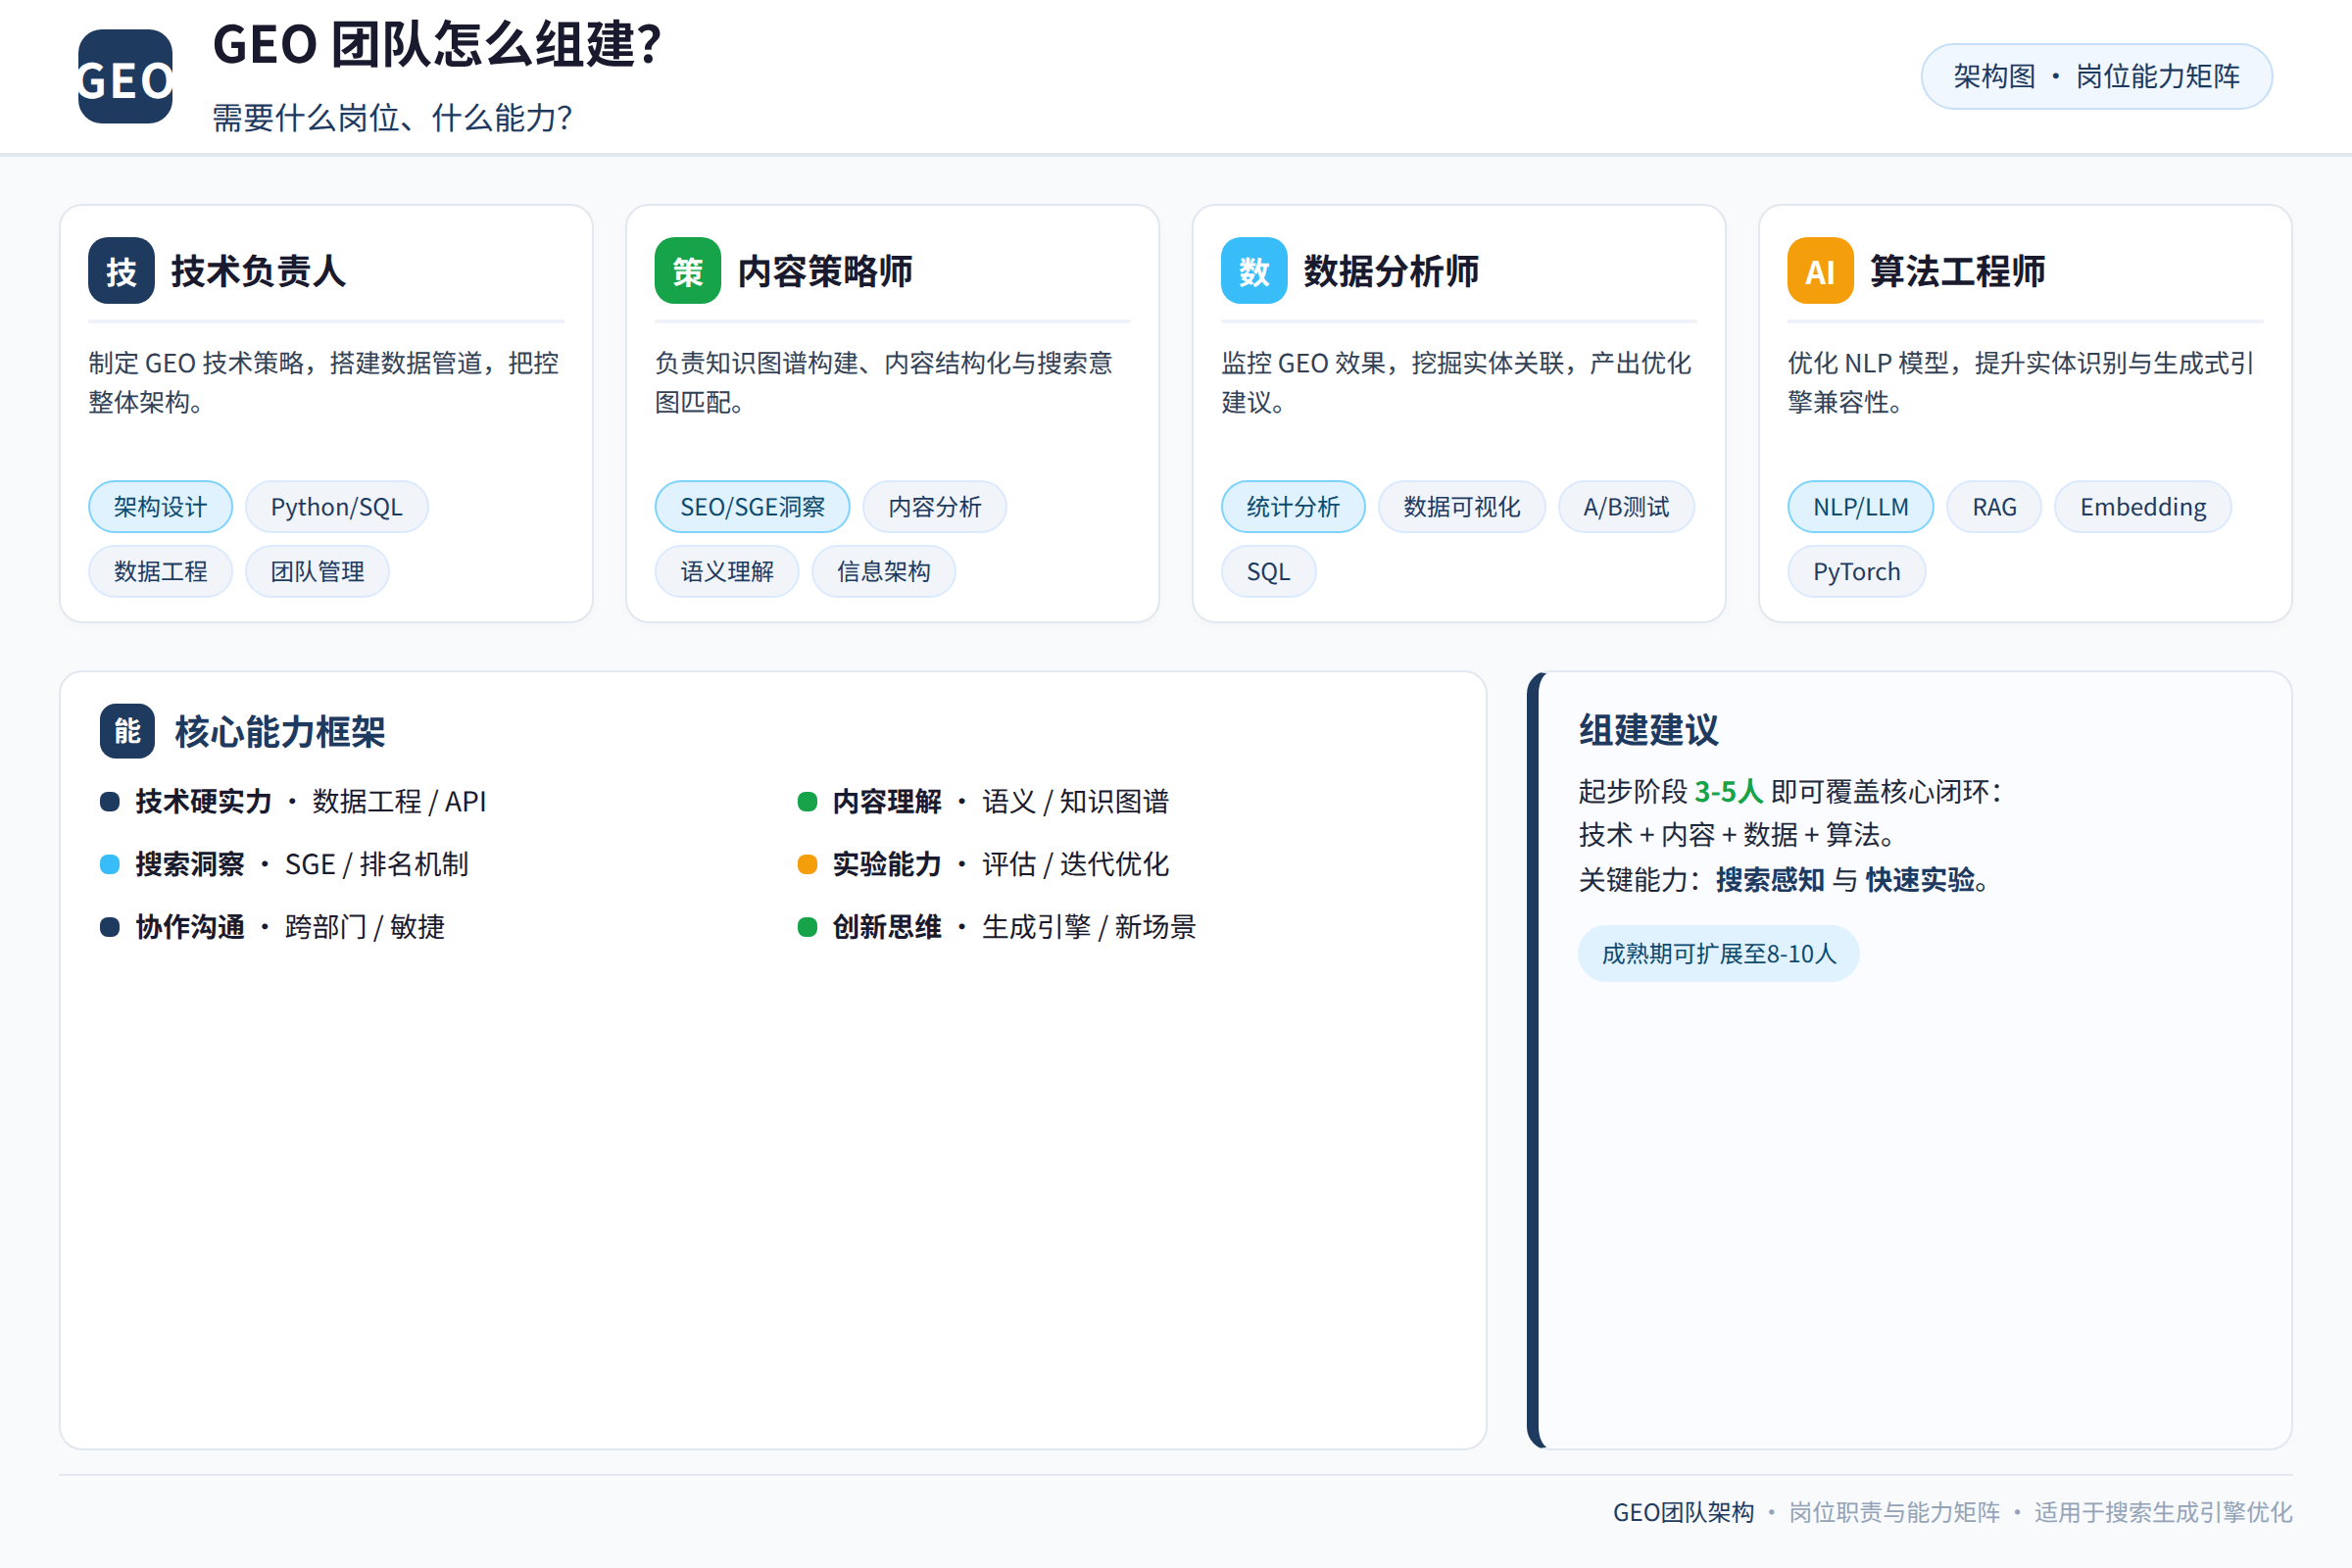Viewport: 2352px width, 1568px height.
Task: Click the 技 icon of 技术负责人 card
Action: [x=121, y=270]
